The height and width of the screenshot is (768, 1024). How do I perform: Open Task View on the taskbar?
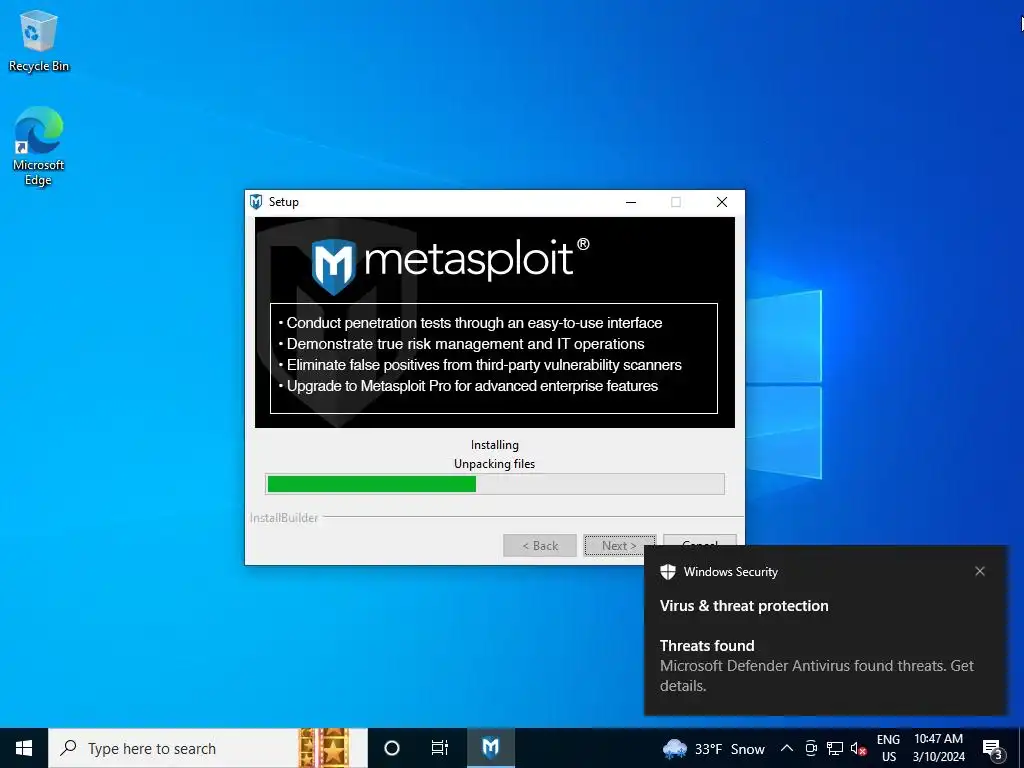(440, 748)
